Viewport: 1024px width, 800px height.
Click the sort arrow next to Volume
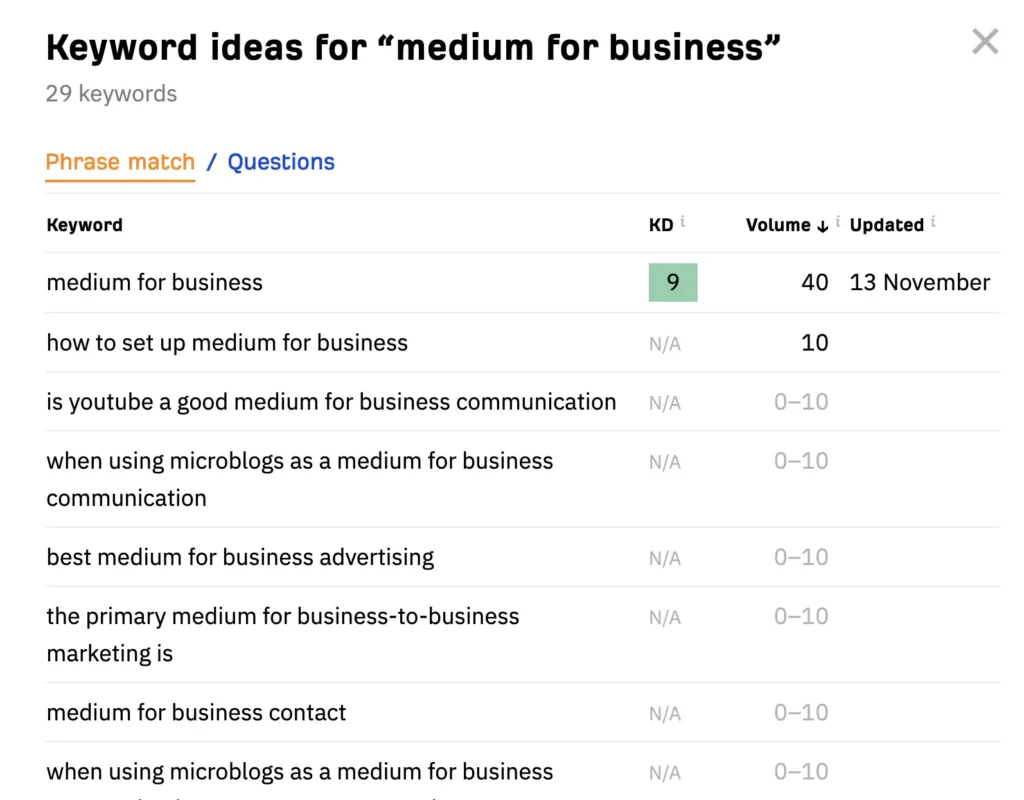click(823, 226)
